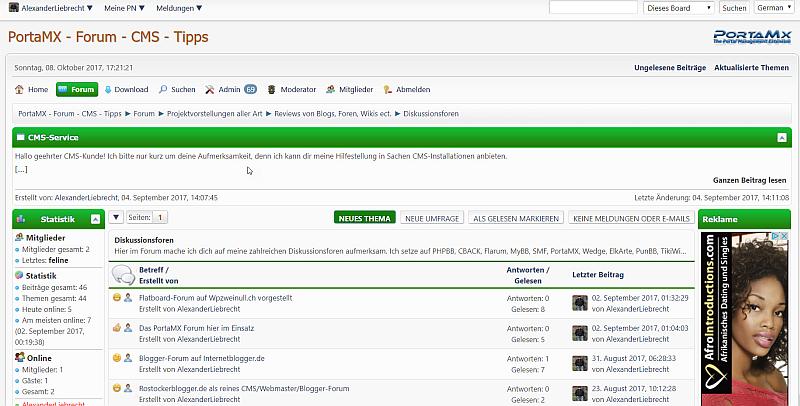Click the Abmelden key icon
800x406 pixels.
[387, 89]
